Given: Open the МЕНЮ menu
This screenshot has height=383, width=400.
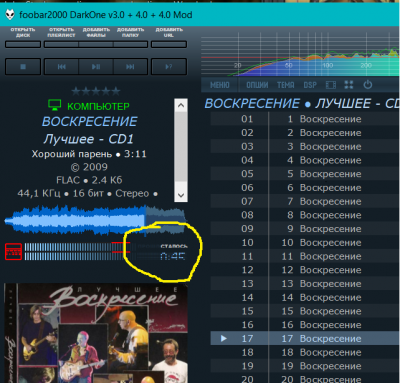Looking at the screenshot, I should click(x=220, y=85).
